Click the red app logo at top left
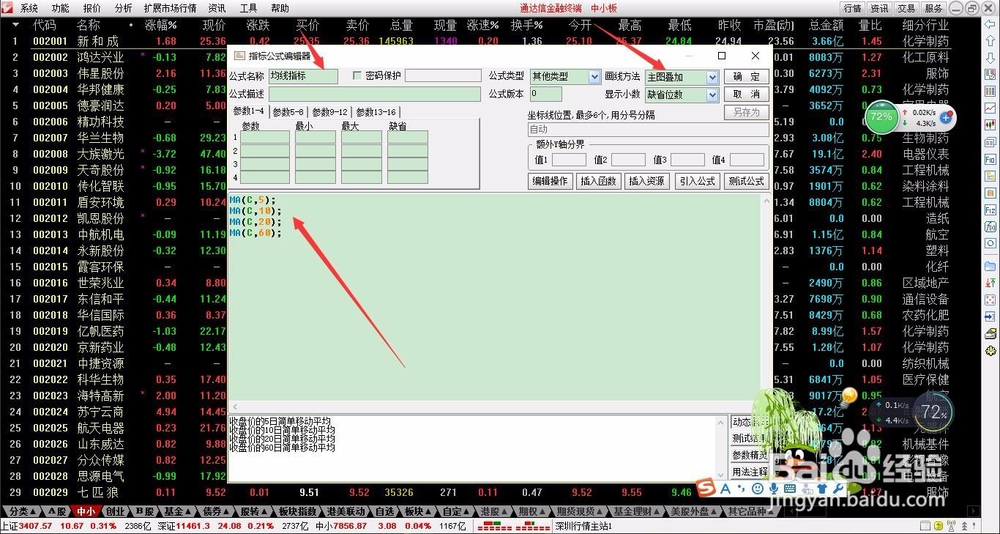The width and height of the screenshot is (1000, 534). [x=7, y=8]
